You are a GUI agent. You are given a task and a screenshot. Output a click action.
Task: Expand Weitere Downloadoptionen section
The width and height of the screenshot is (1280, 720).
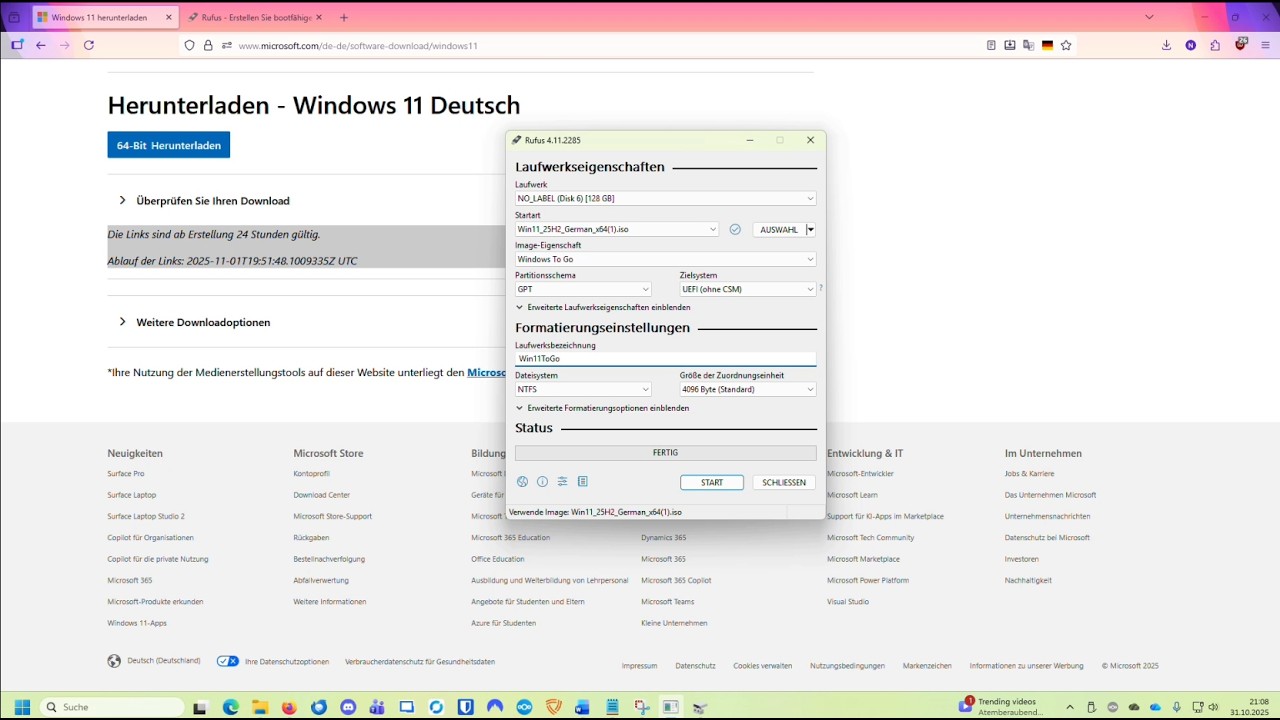194,322
